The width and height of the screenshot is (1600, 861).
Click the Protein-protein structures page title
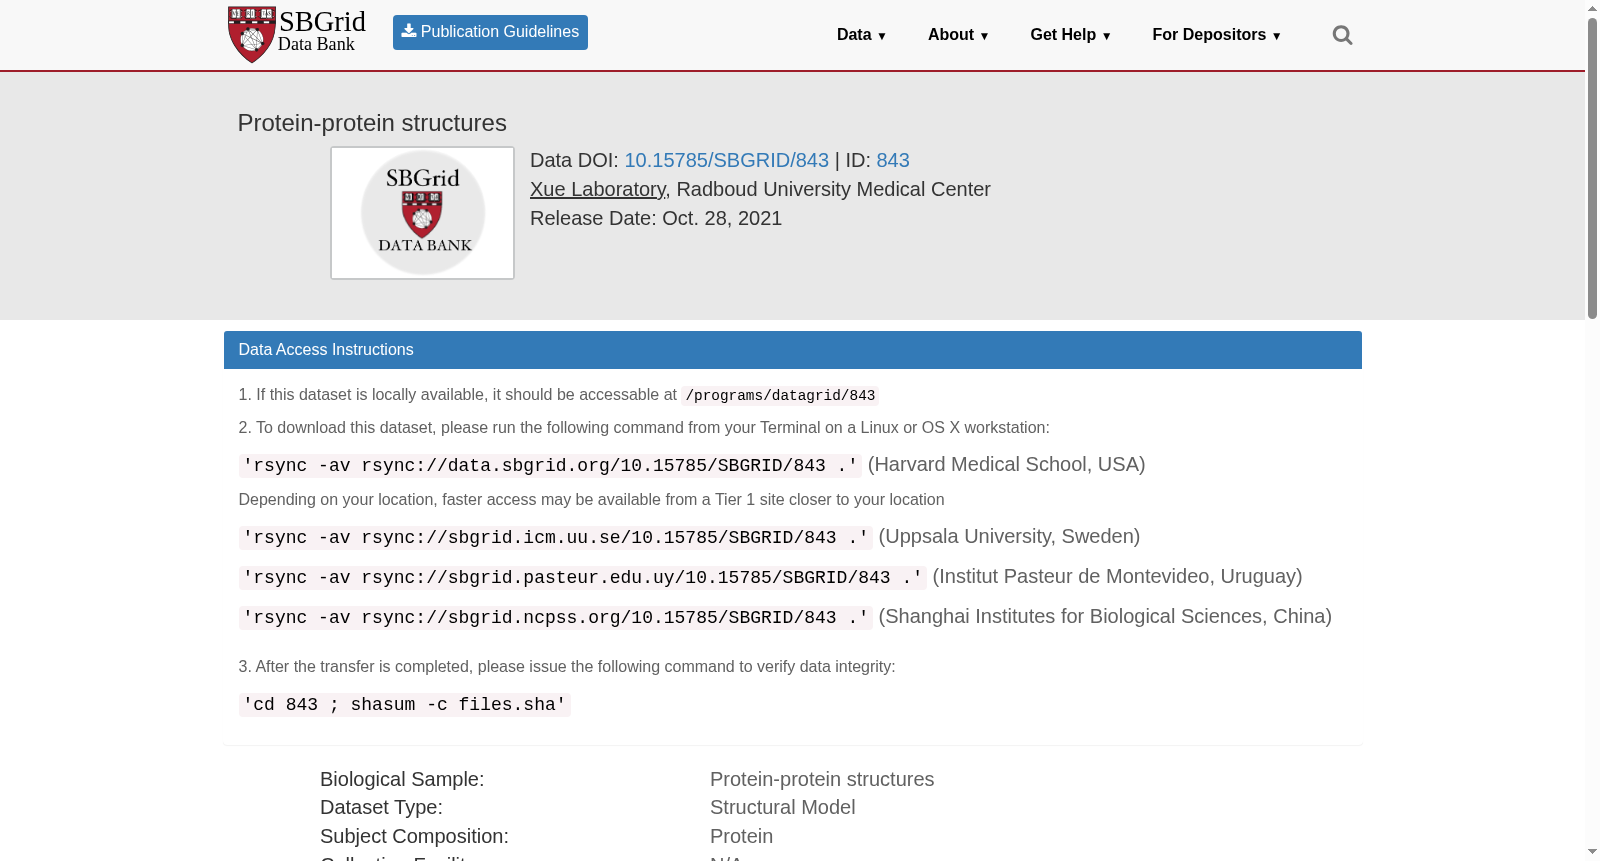(x=372, y=123)
